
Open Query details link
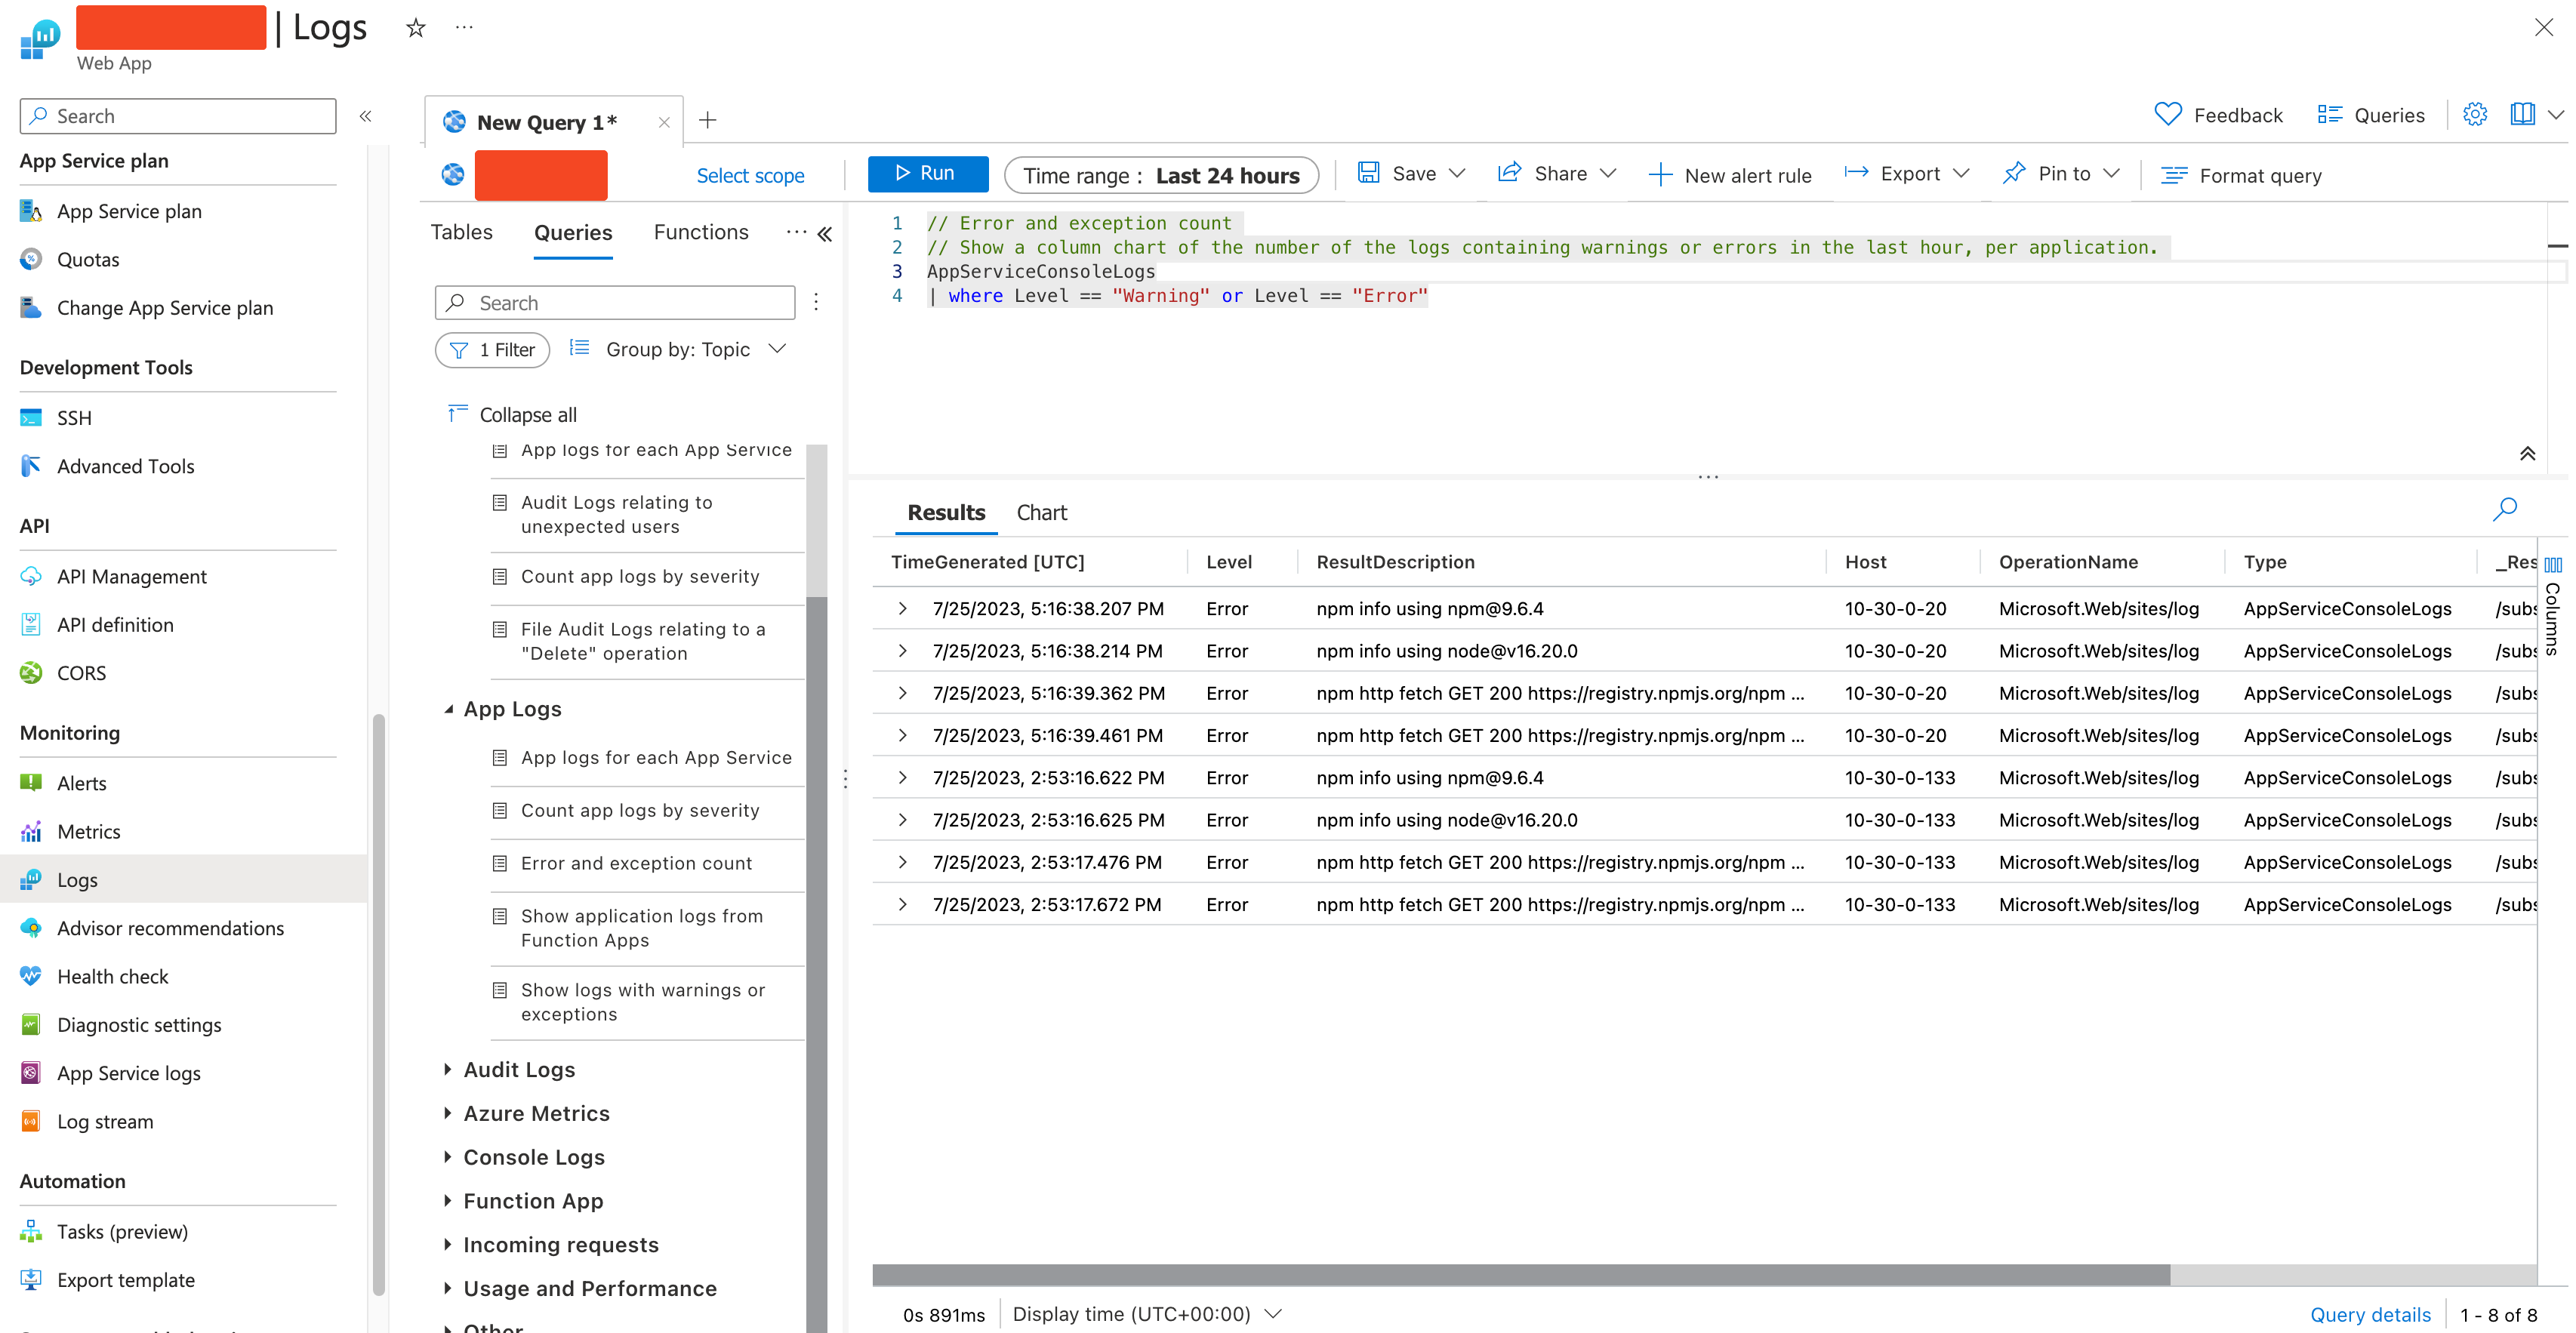pyautogui.click(x=2369, y=1315)
